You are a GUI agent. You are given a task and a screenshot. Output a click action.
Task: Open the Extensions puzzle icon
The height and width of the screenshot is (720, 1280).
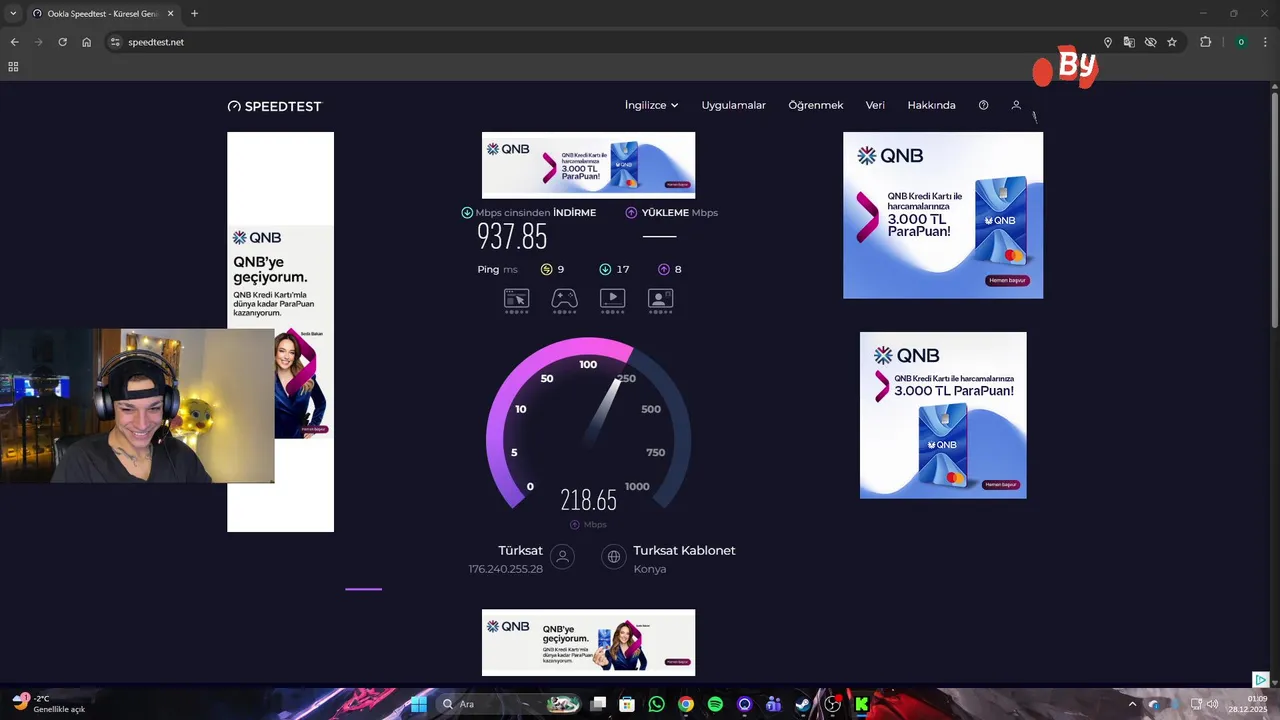(x=1205, y=42)
